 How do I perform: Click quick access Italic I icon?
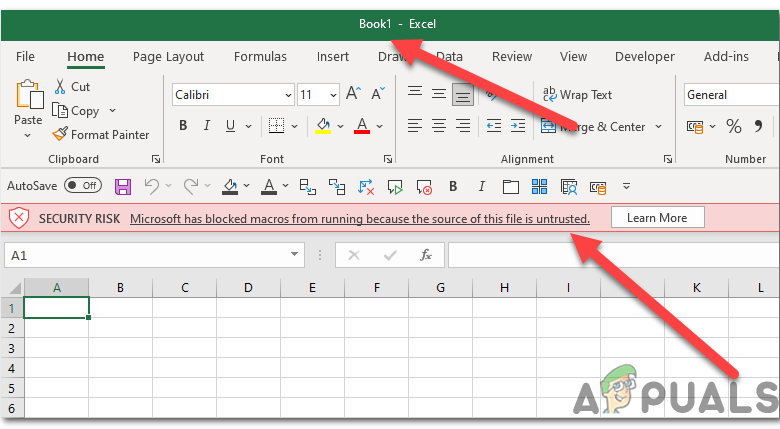click(482, 186)
